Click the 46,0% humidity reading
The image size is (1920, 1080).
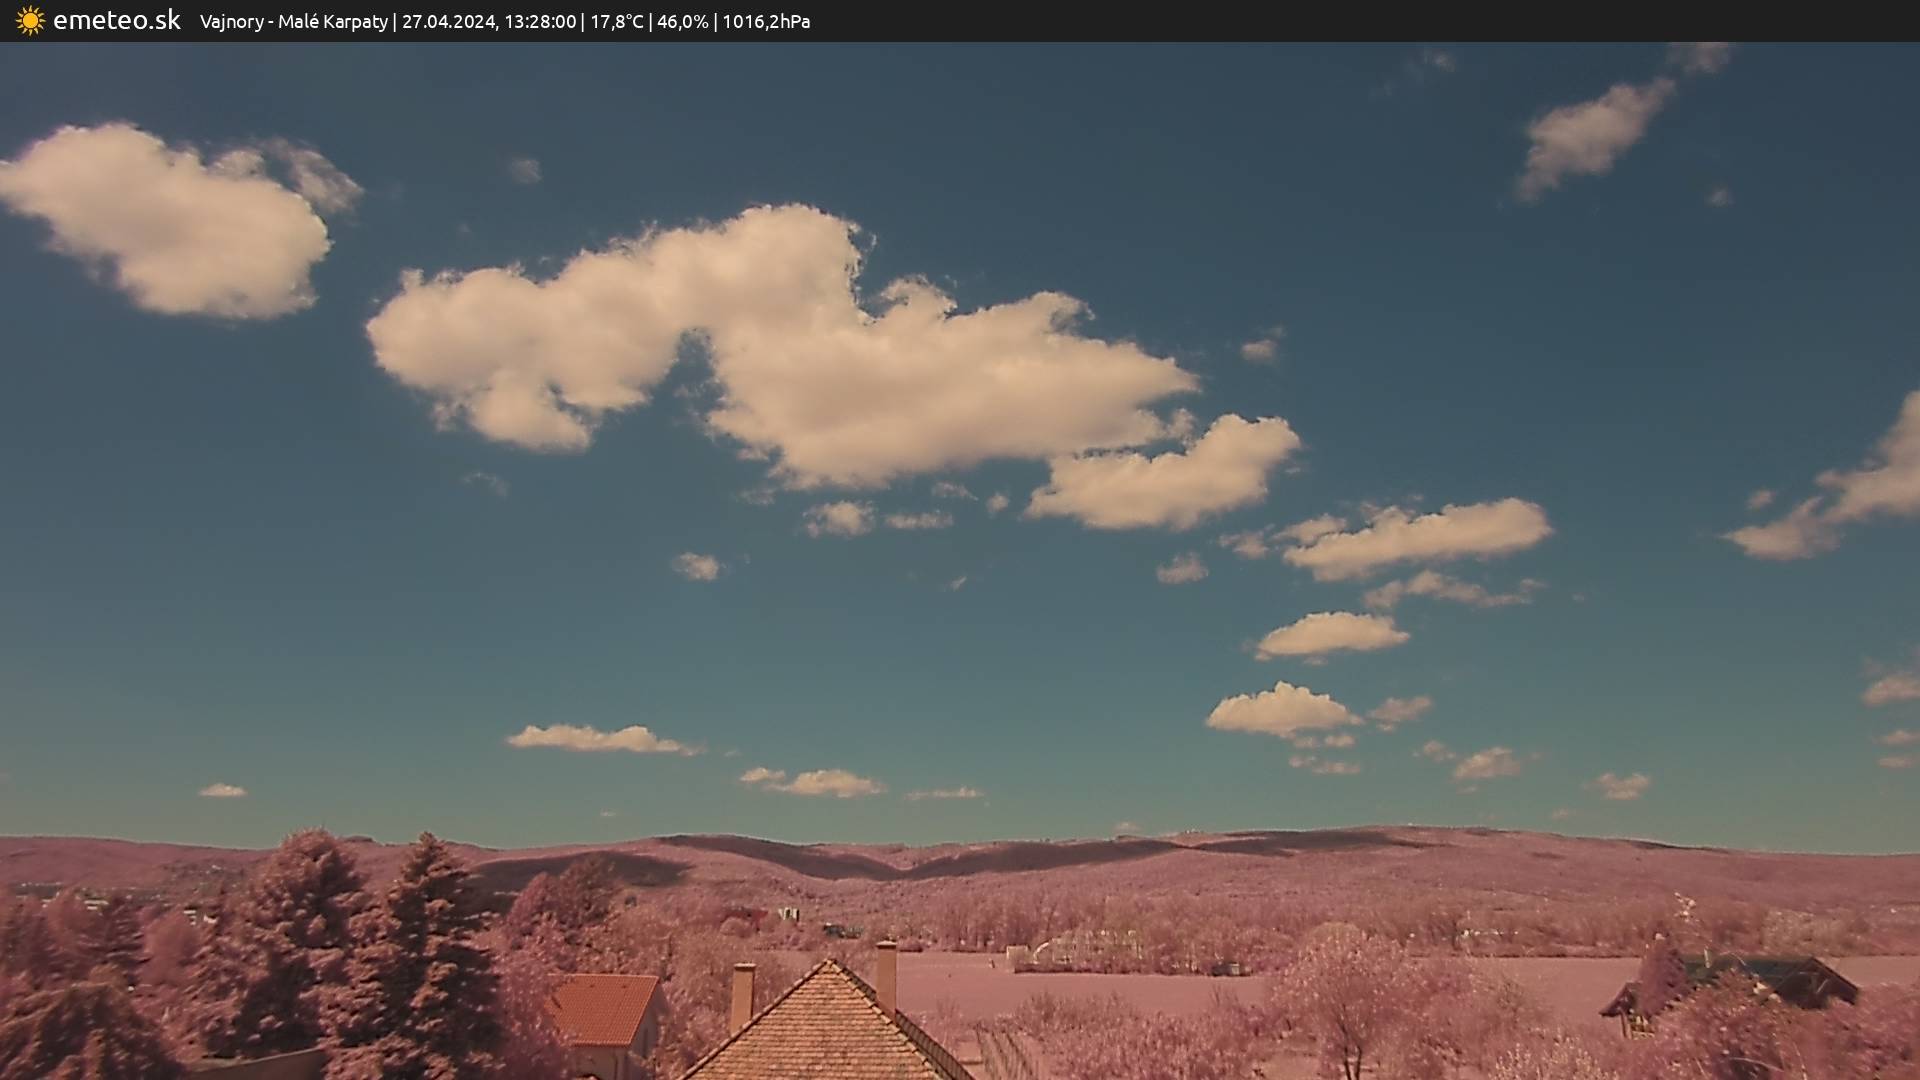point(682,22)
